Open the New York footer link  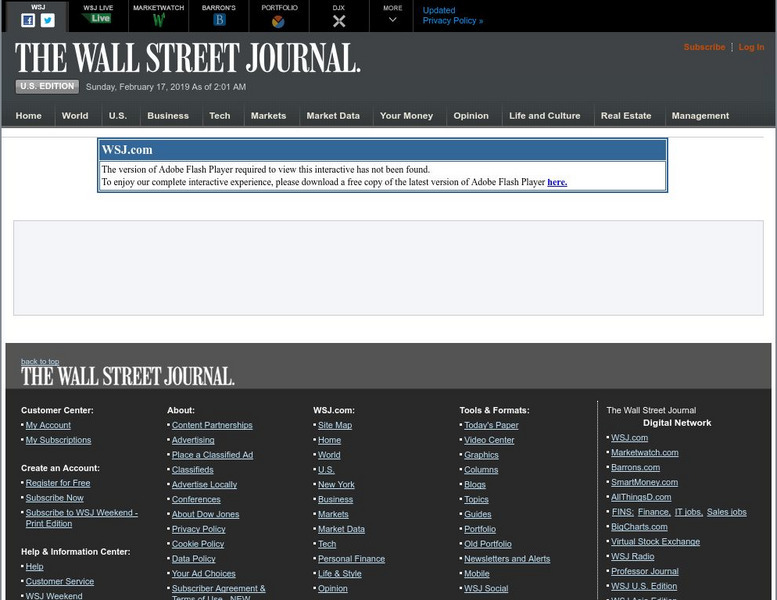(x=336, y=485)
